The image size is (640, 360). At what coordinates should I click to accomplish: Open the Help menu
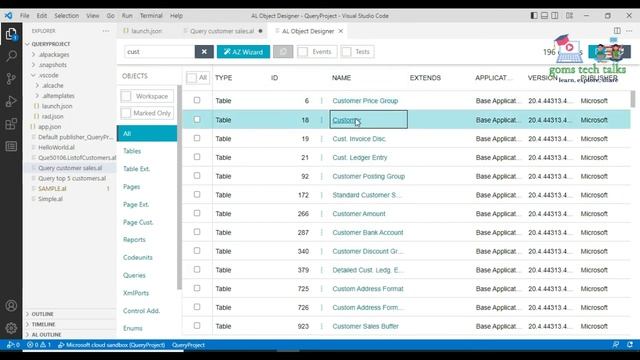176,16
